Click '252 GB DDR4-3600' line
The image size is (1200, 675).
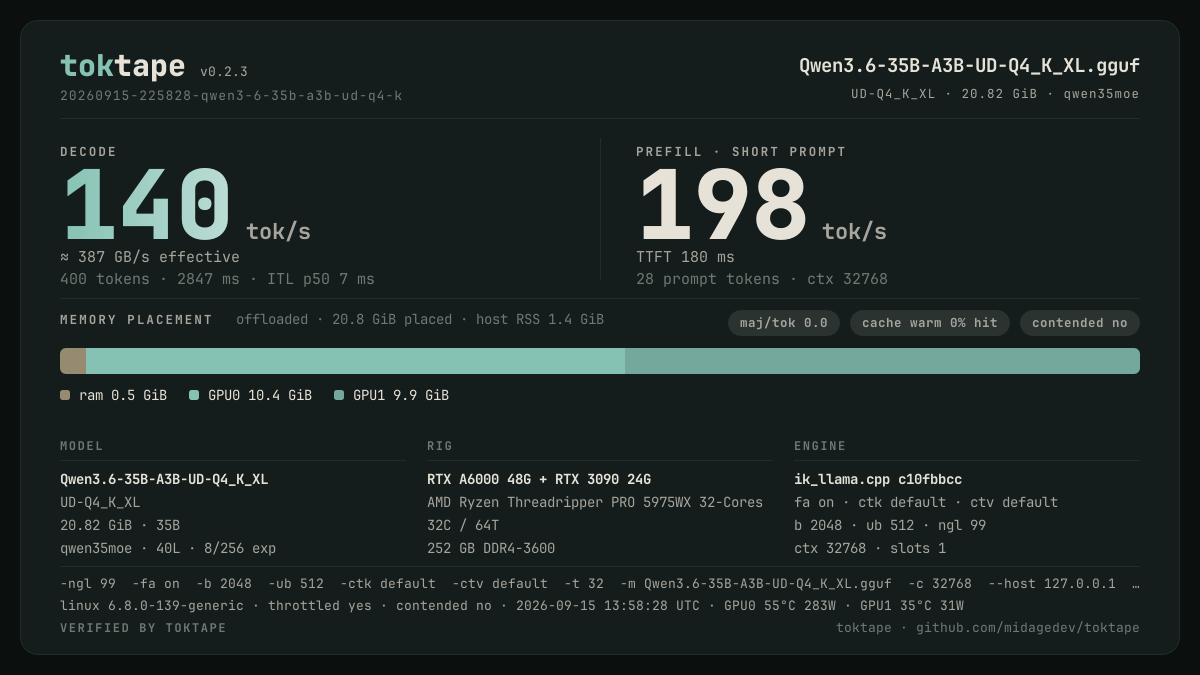point(491,548)
